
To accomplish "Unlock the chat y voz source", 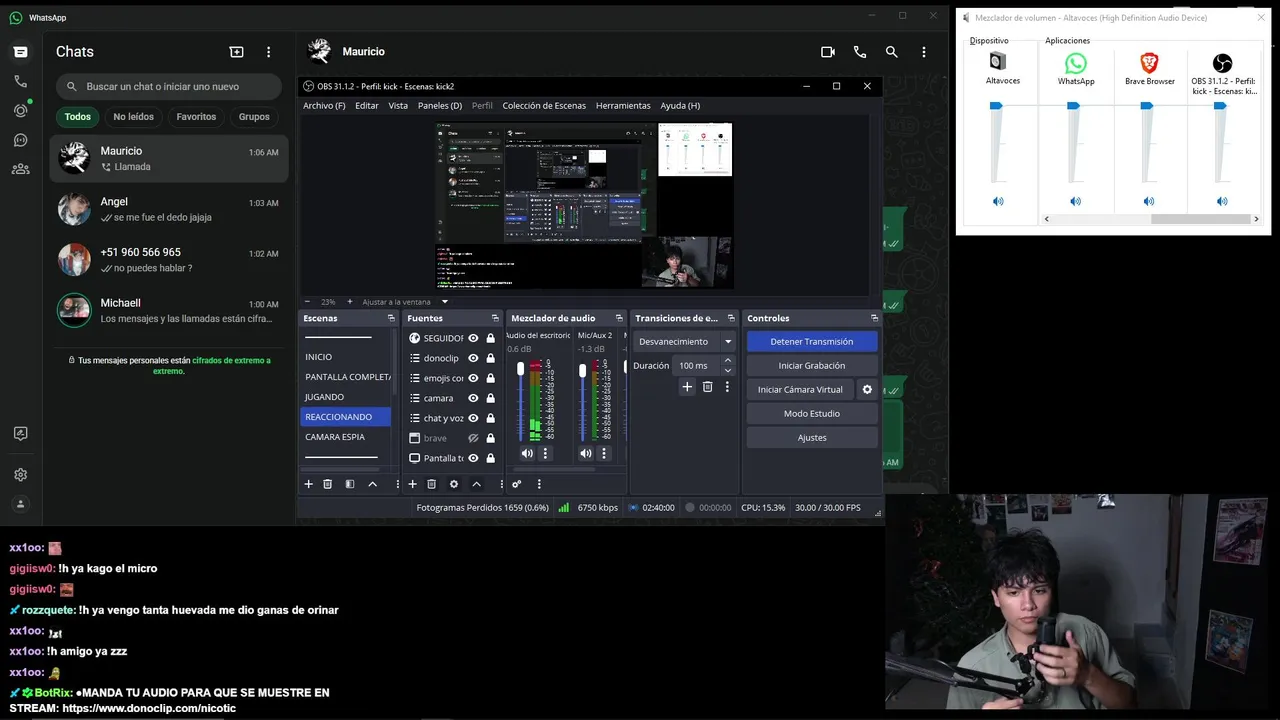I will click(490, 418).
